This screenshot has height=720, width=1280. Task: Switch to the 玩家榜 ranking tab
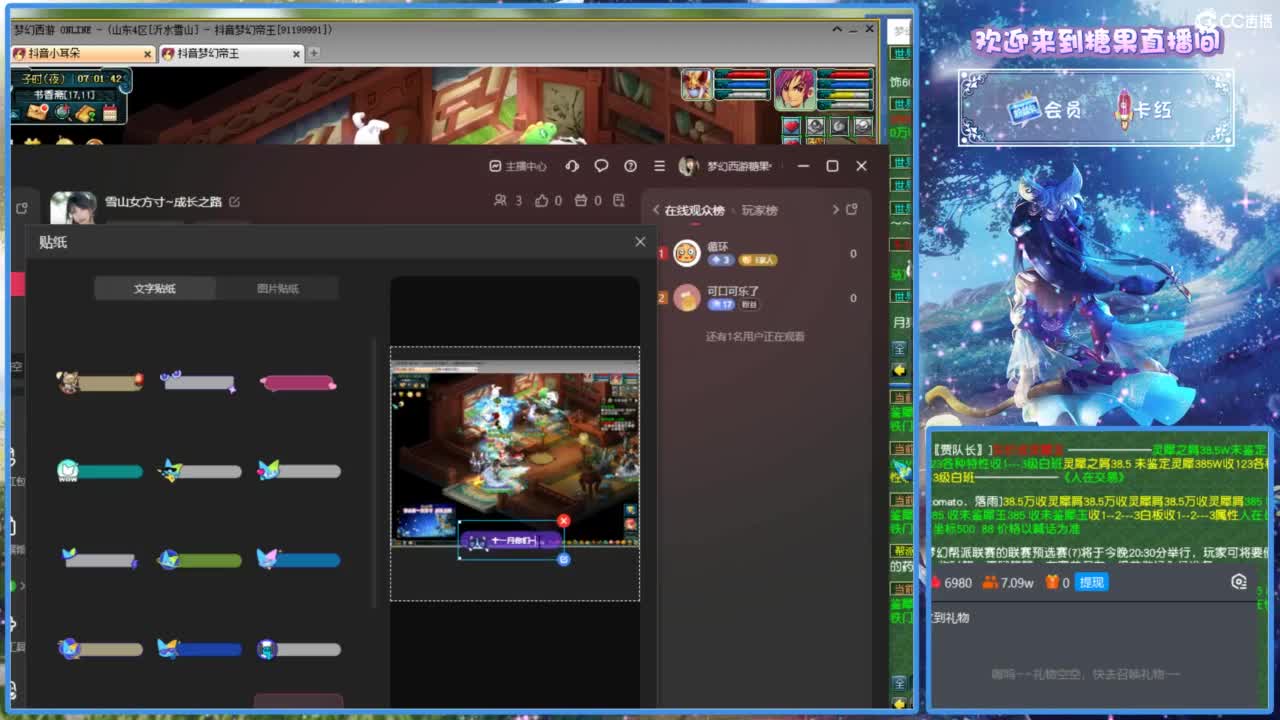point(759,210)
